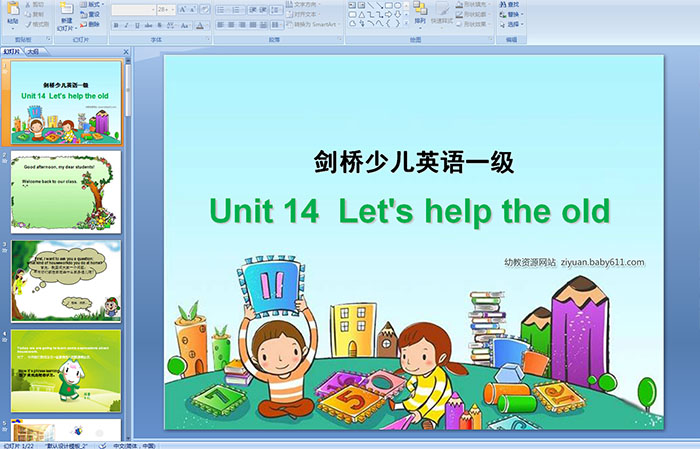The width and height of the screenshot is (700, 449).
Task: Open 对齐文本 align text menu
Action: click(303, 14)
